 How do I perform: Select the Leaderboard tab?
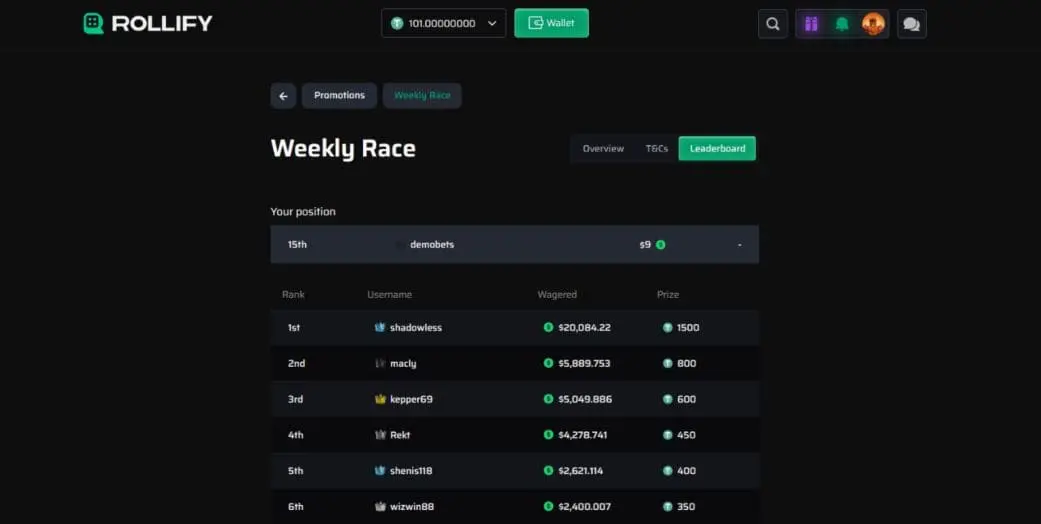(717, 149)
